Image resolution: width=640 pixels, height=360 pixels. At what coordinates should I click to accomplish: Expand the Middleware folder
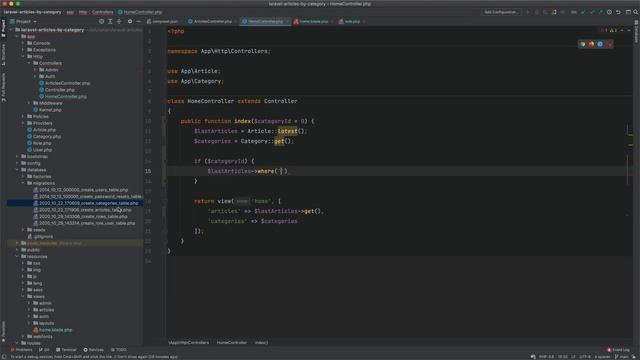(x=29, y=103)
